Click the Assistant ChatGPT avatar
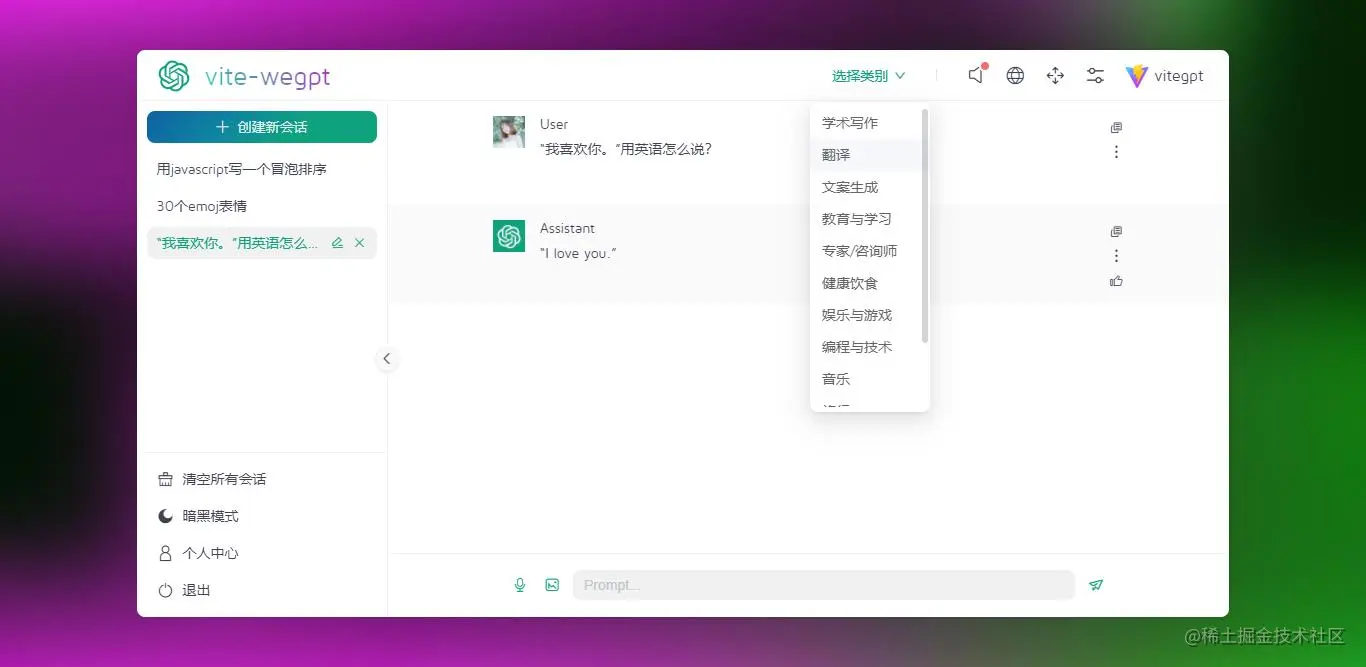The image size is (1366, 667). pyautogui.click(x=509, y=236)
